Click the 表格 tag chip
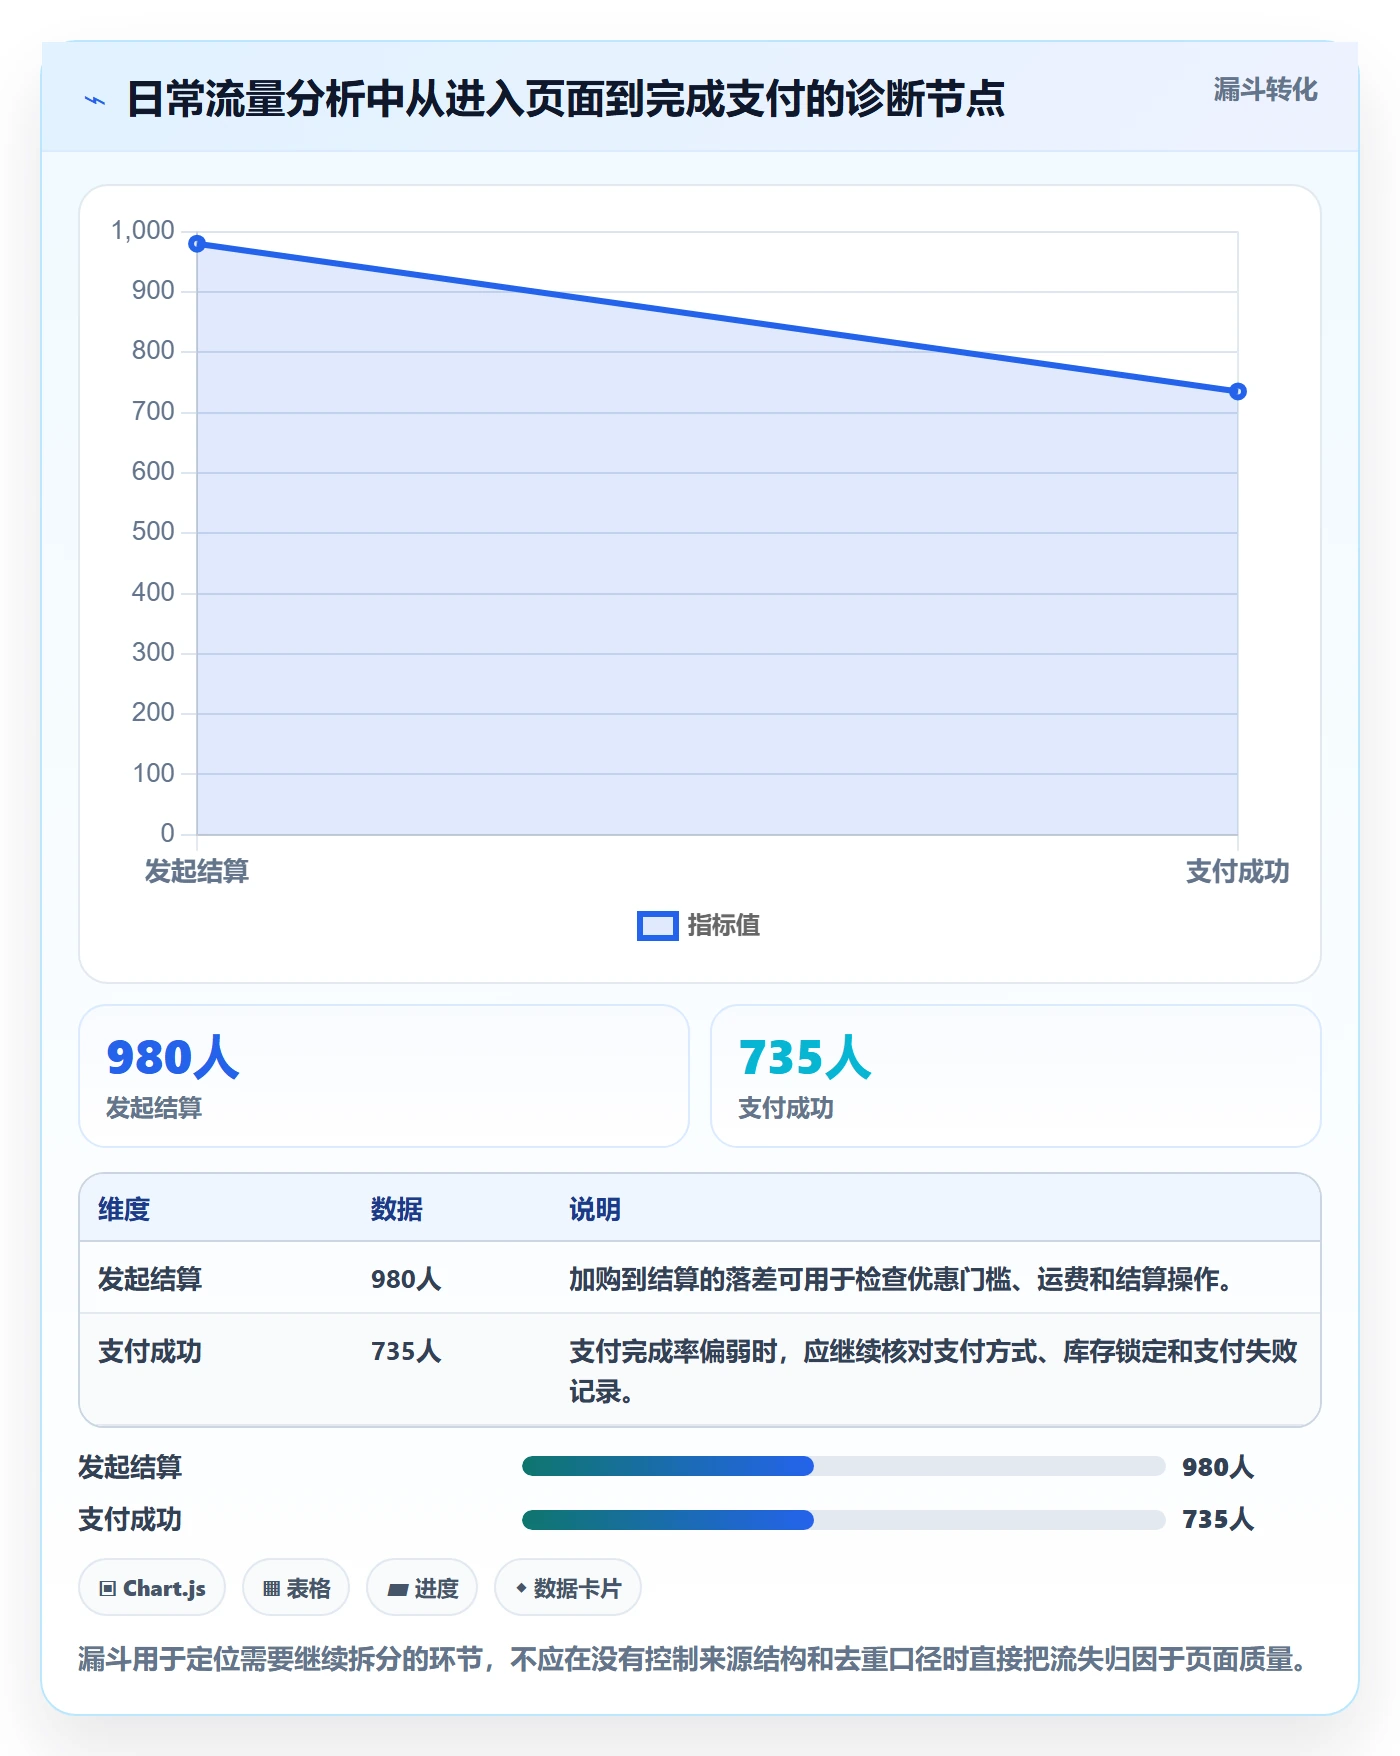1400x1756 pixels. (296, 1588)
